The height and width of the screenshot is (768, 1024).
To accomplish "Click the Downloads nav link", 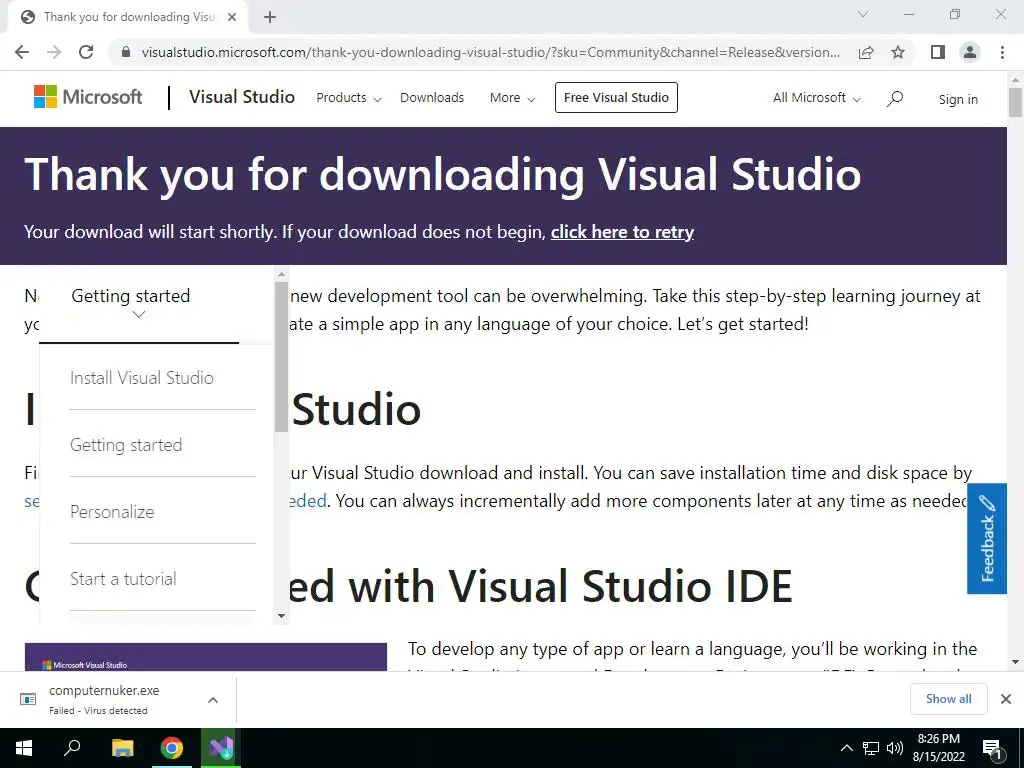I will [x=432, y=98].
